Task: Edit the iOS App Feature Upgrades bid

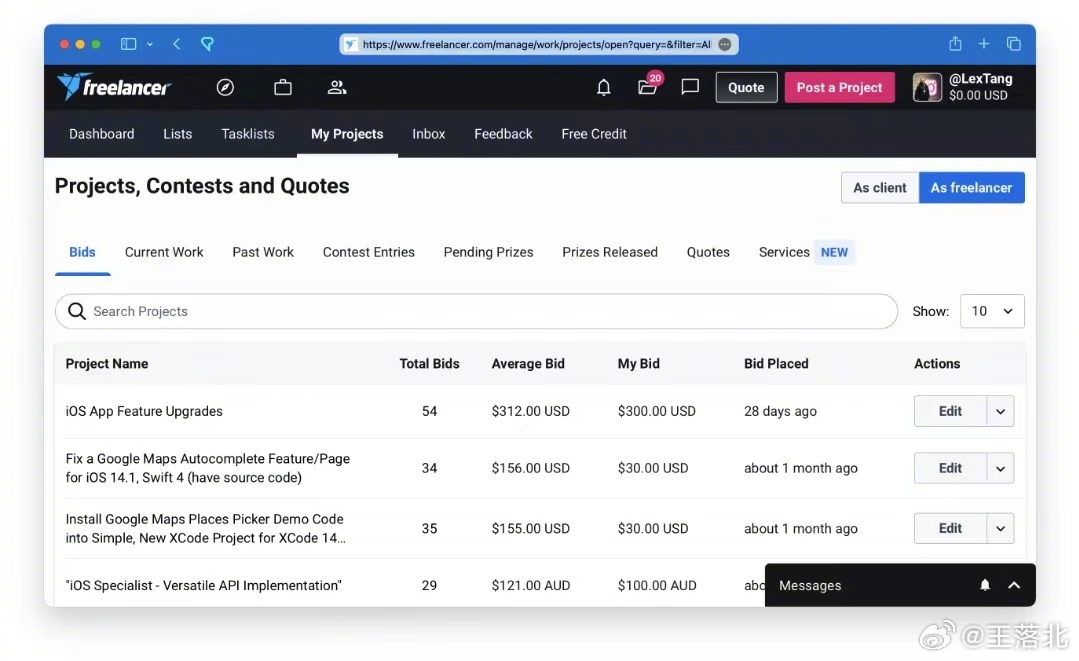Action: pos(950,411)
